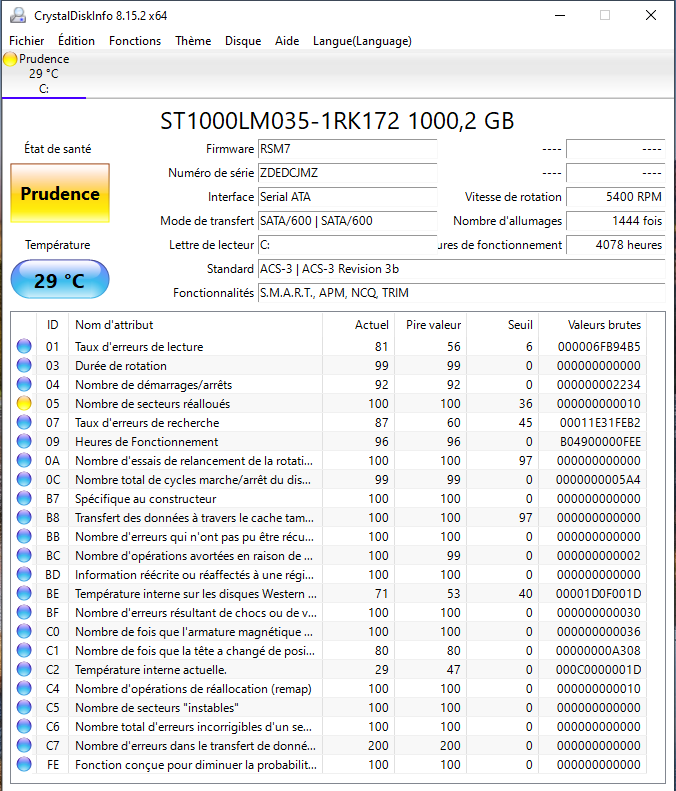Click the Firmware field showing RSM7

(347, 149)
